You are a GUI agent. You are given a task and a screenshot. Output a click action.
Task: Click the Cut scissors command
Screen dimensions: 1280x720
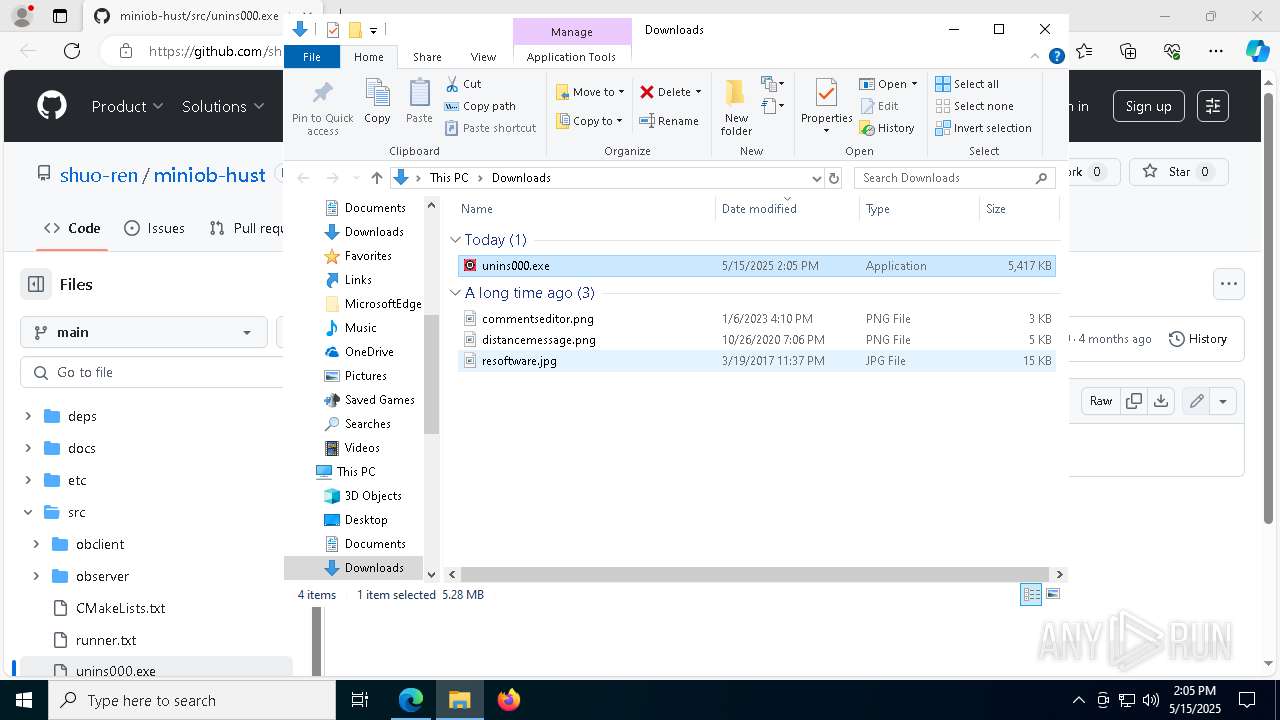pos(463,84)
